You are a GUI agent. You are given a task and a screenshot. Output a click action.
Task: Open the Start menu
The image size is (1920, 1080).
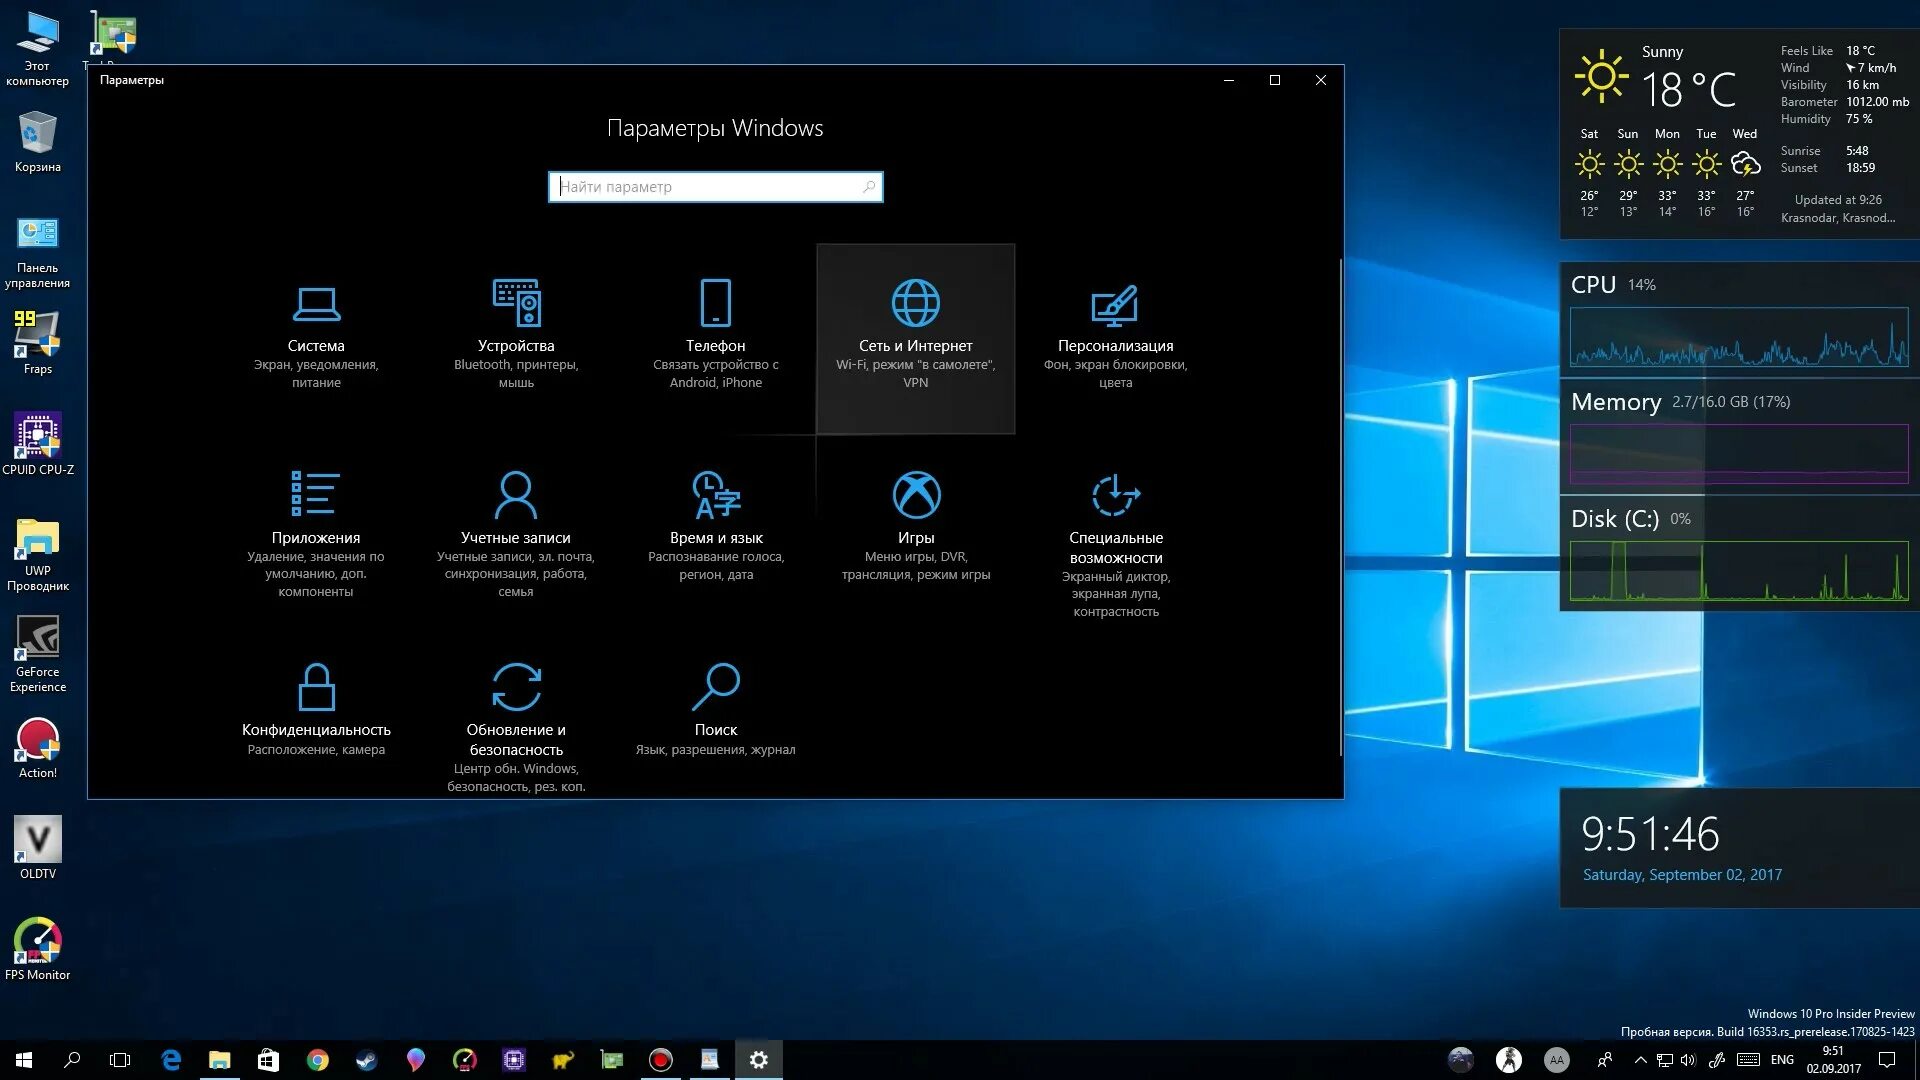tap(21, 1060)
